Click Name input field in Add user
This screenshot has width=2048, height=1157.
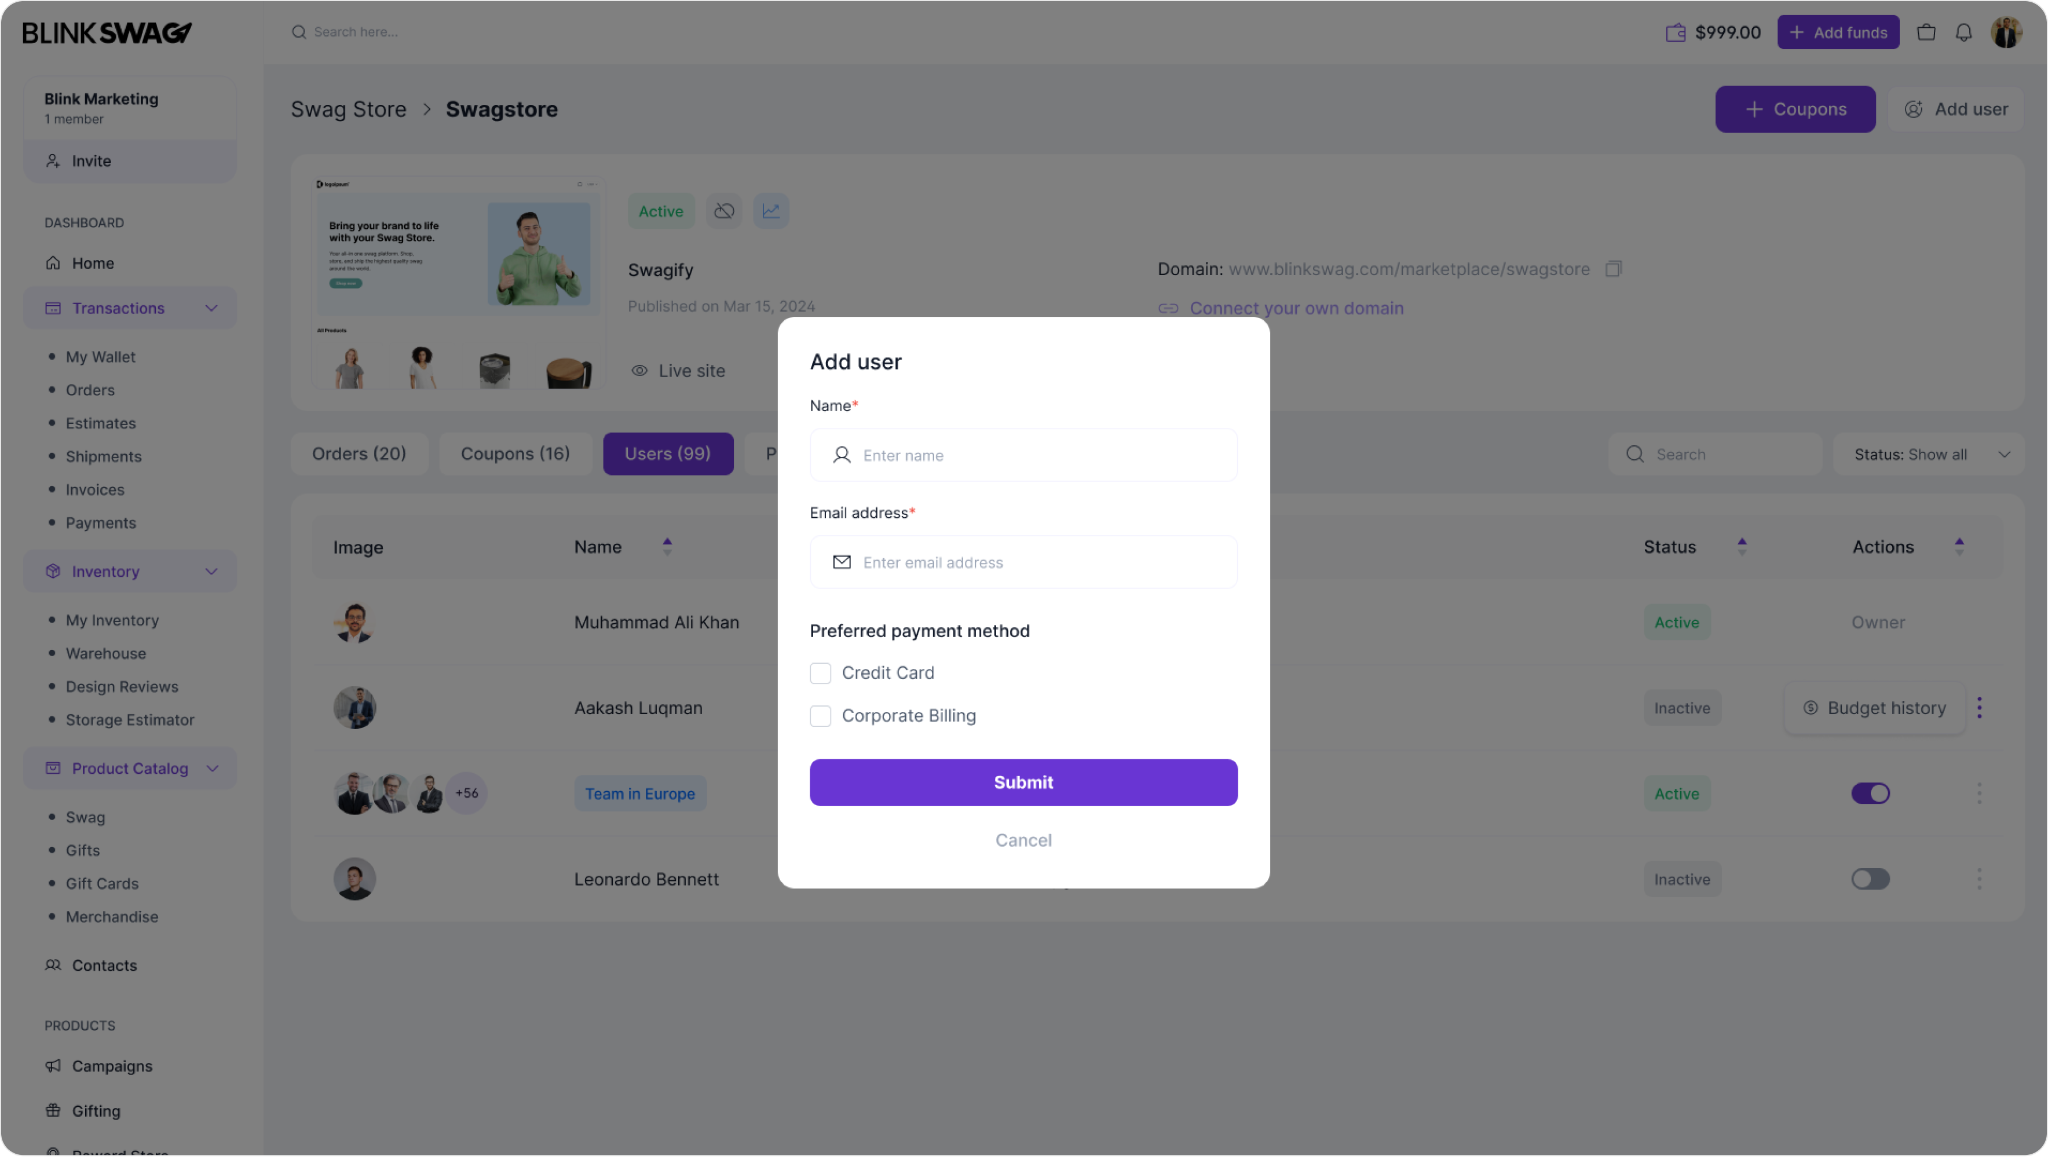coord(1023,454)
